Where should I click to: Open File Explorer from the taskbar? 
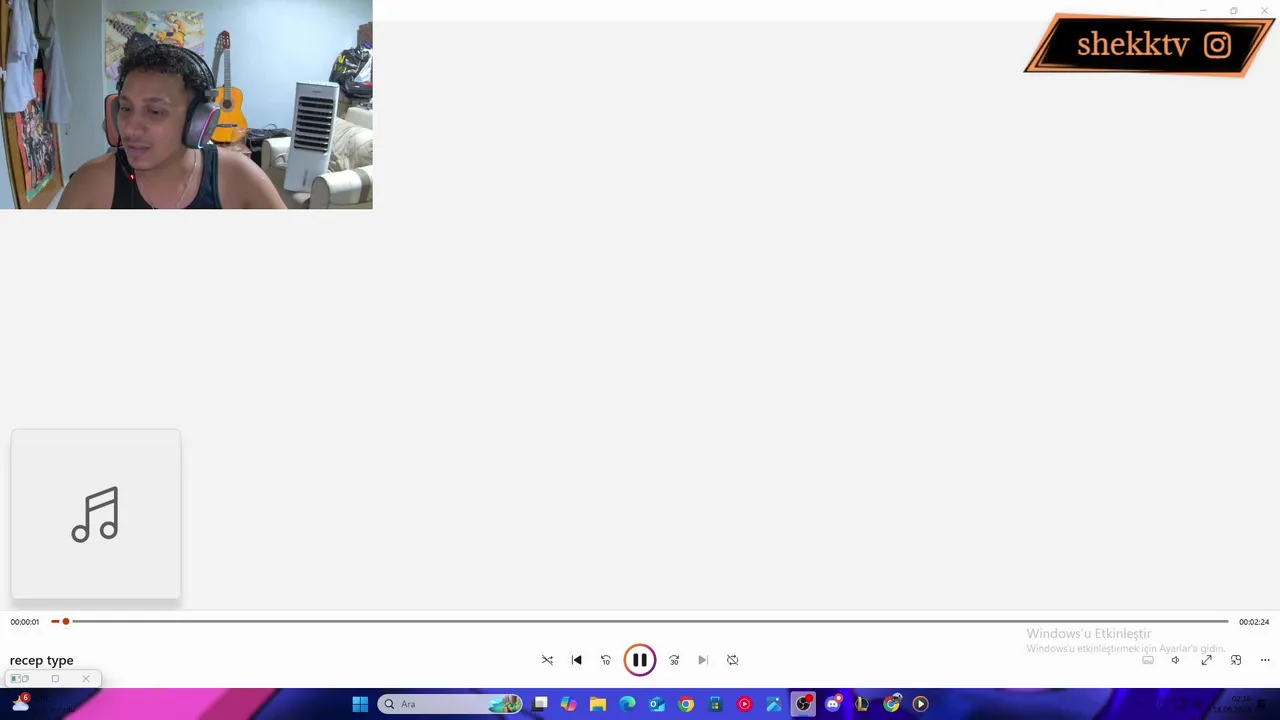coord(598,704)
